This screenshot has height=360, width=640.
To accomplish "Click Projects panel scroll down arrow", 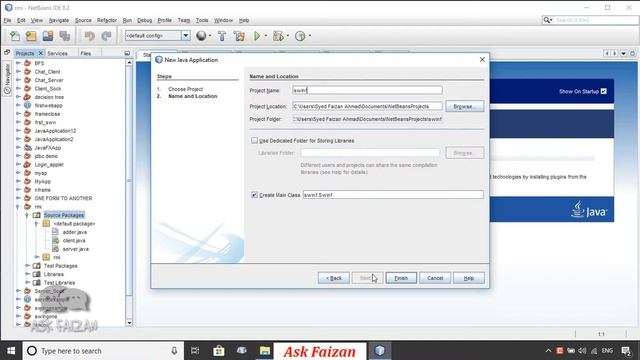I will pos(129,323).
